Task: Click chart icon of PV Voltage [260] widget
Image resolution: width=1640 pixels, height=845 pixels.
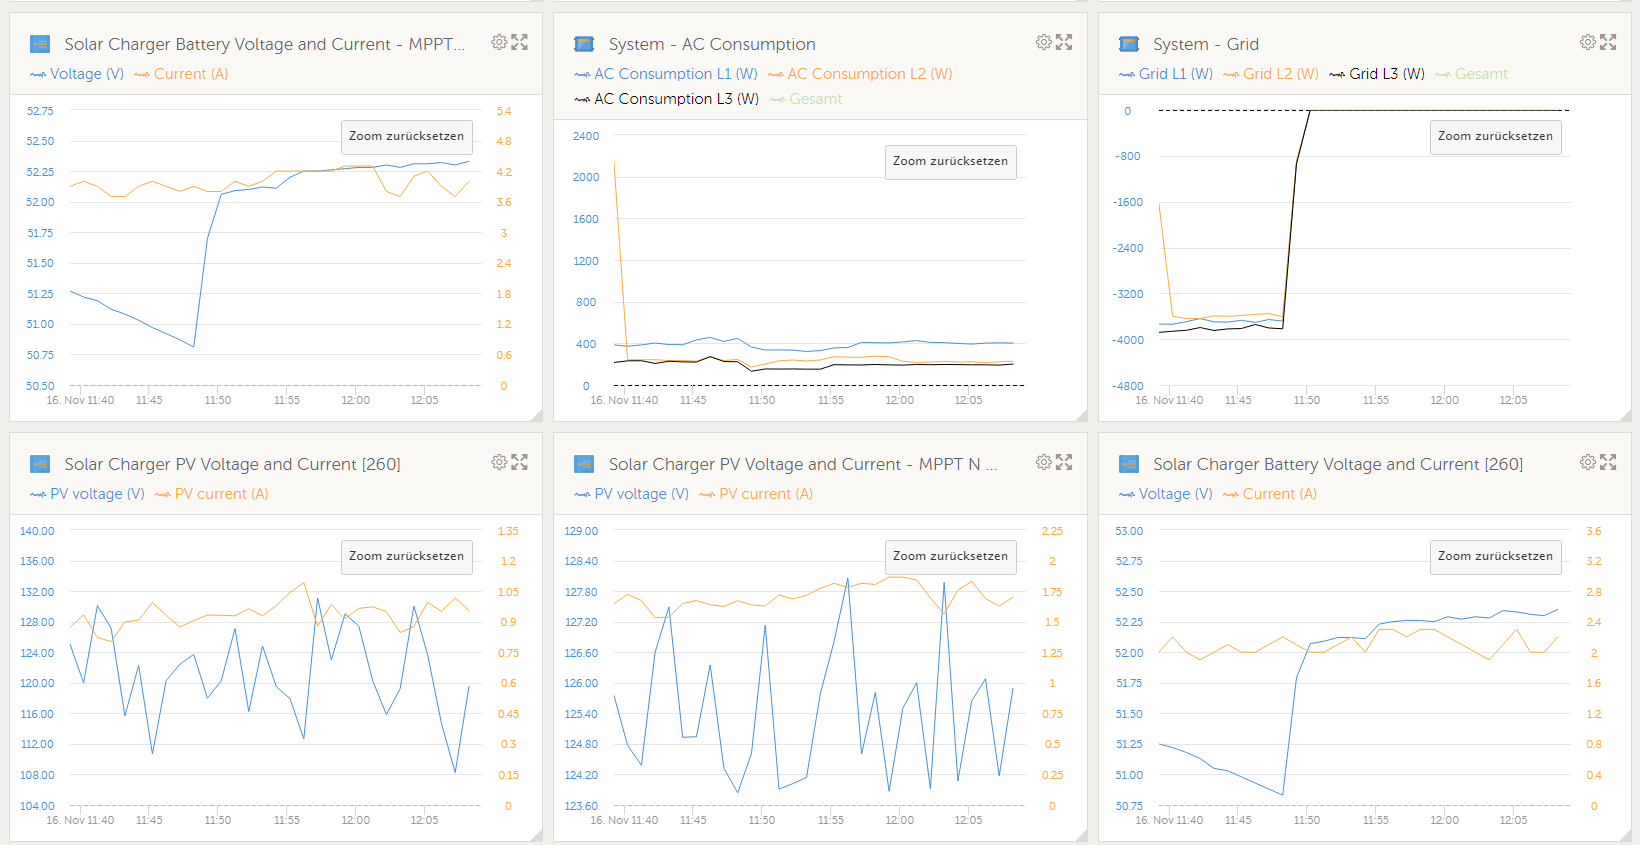Action: (x=40, y=464)
